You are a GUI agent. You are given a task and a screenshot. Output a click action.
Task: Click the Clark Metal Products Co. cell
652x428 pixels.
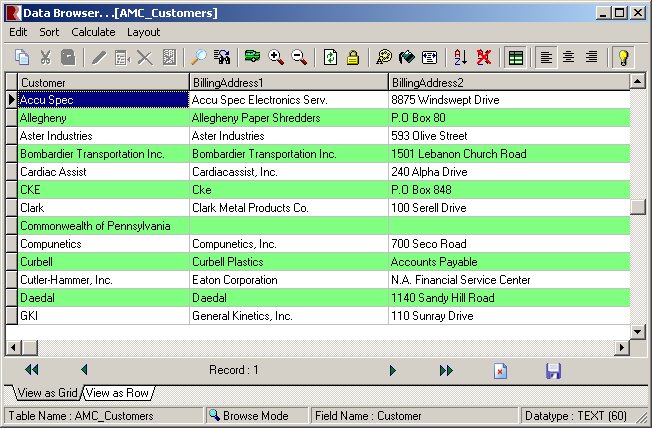click(289, 208)
